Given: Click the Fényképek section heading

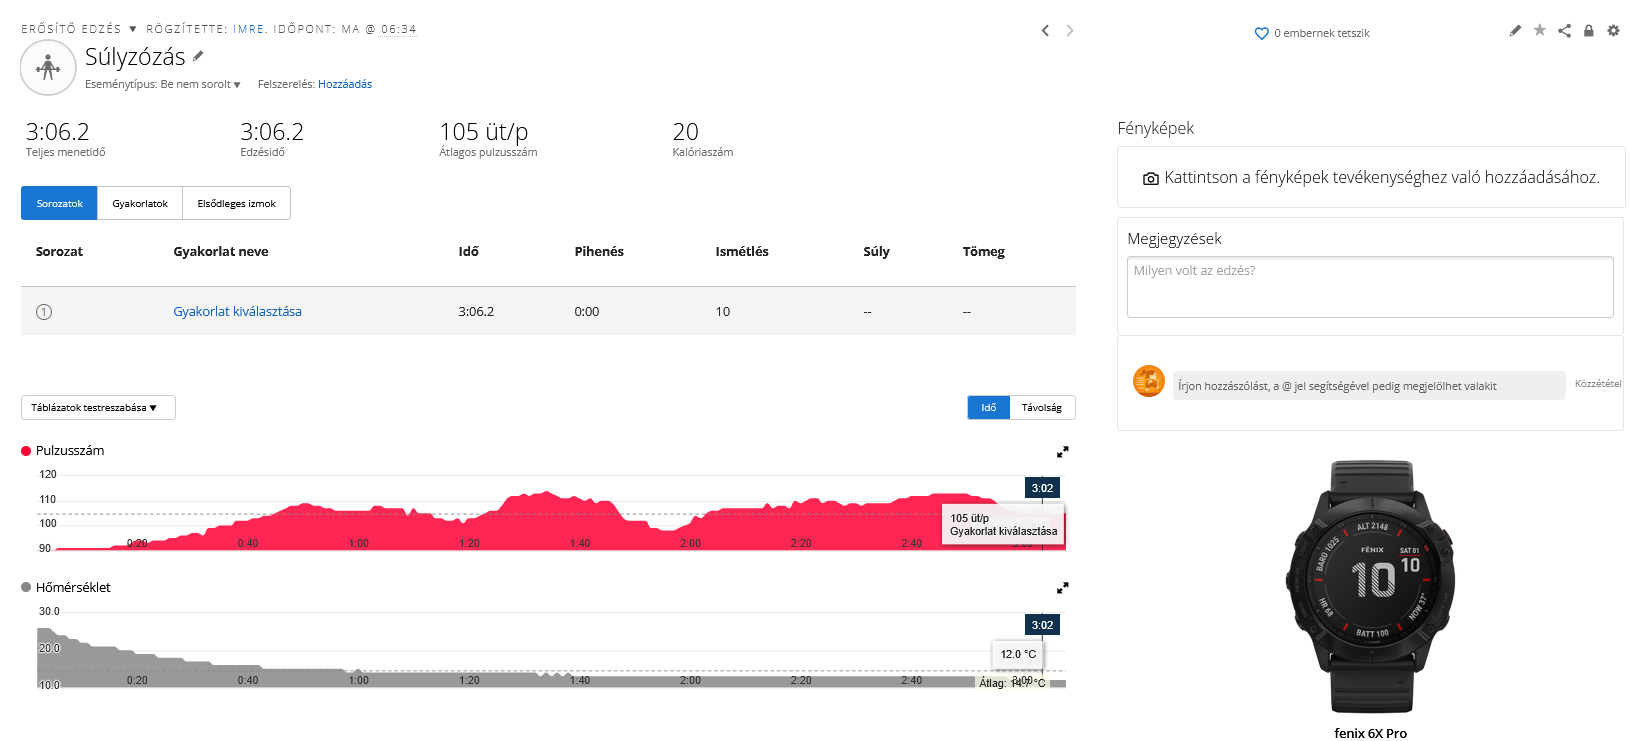Looking at the screenshot, I should pos(1156,128).
